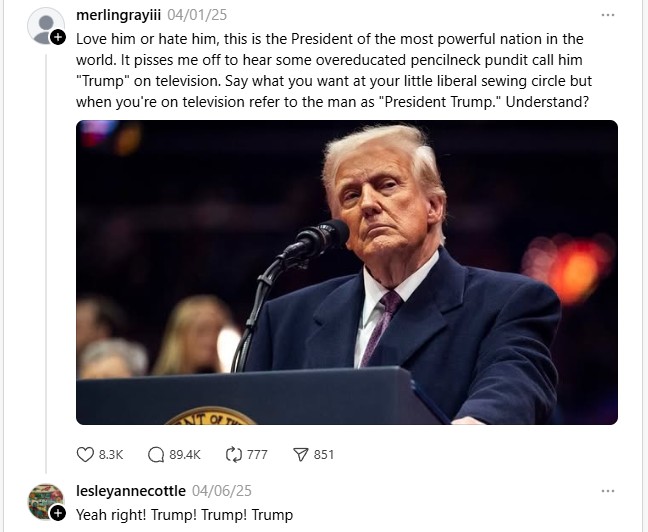This screenshot has height=532, width=648.
Task: Follow lesleyannecottle using the plus badge
Action: pos(58,512)
